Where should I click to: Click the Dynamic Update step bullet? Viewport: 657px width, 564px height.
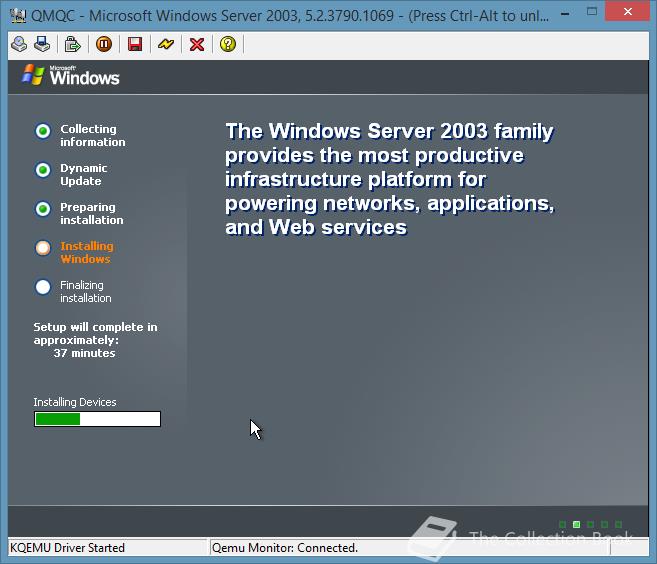coord(43,170)
